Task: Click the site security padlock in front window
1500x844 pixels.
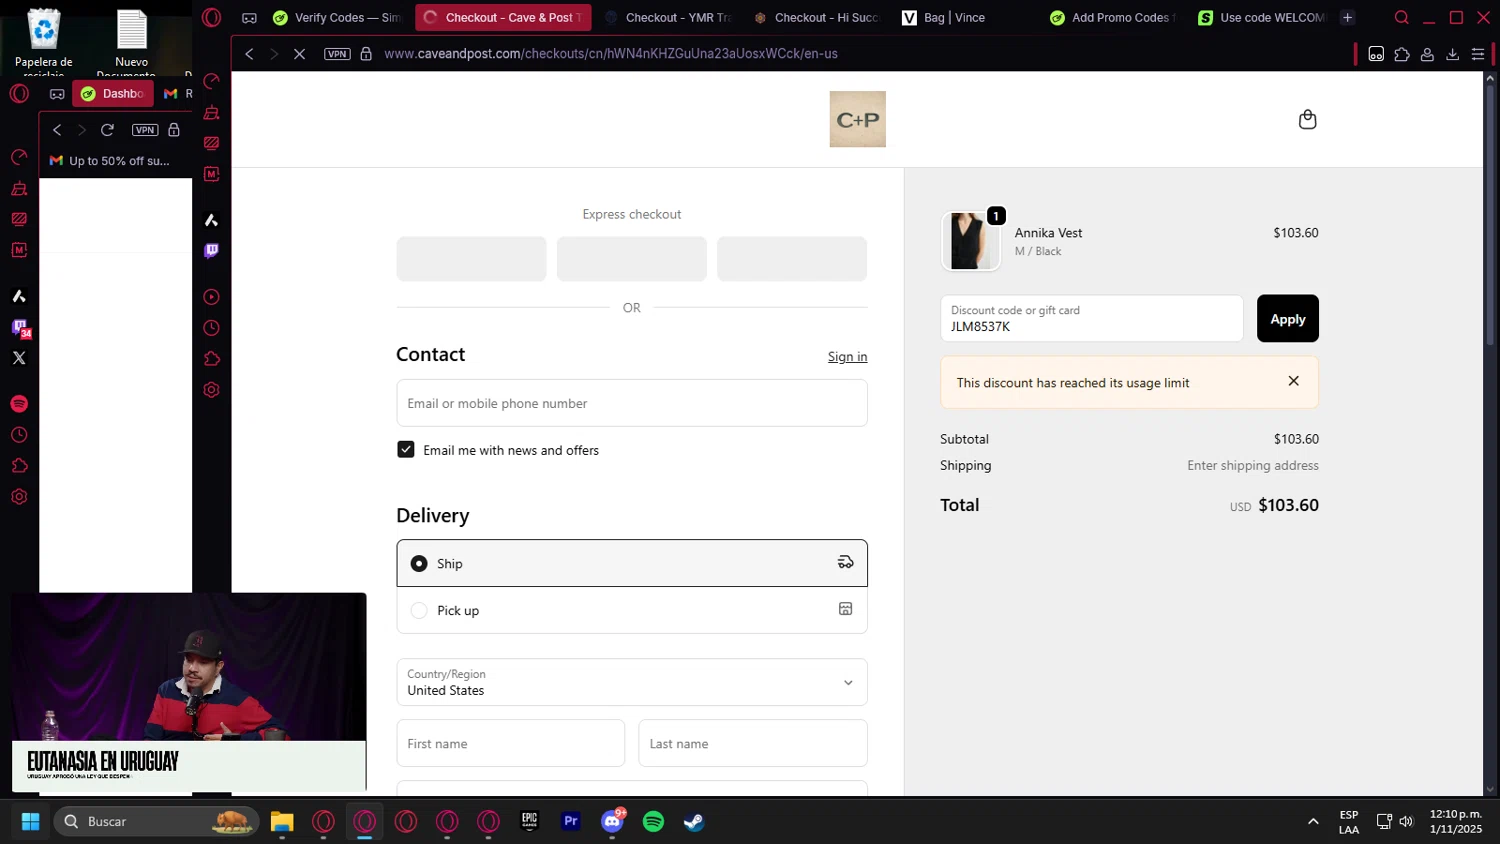Action: tap(366, 54)
